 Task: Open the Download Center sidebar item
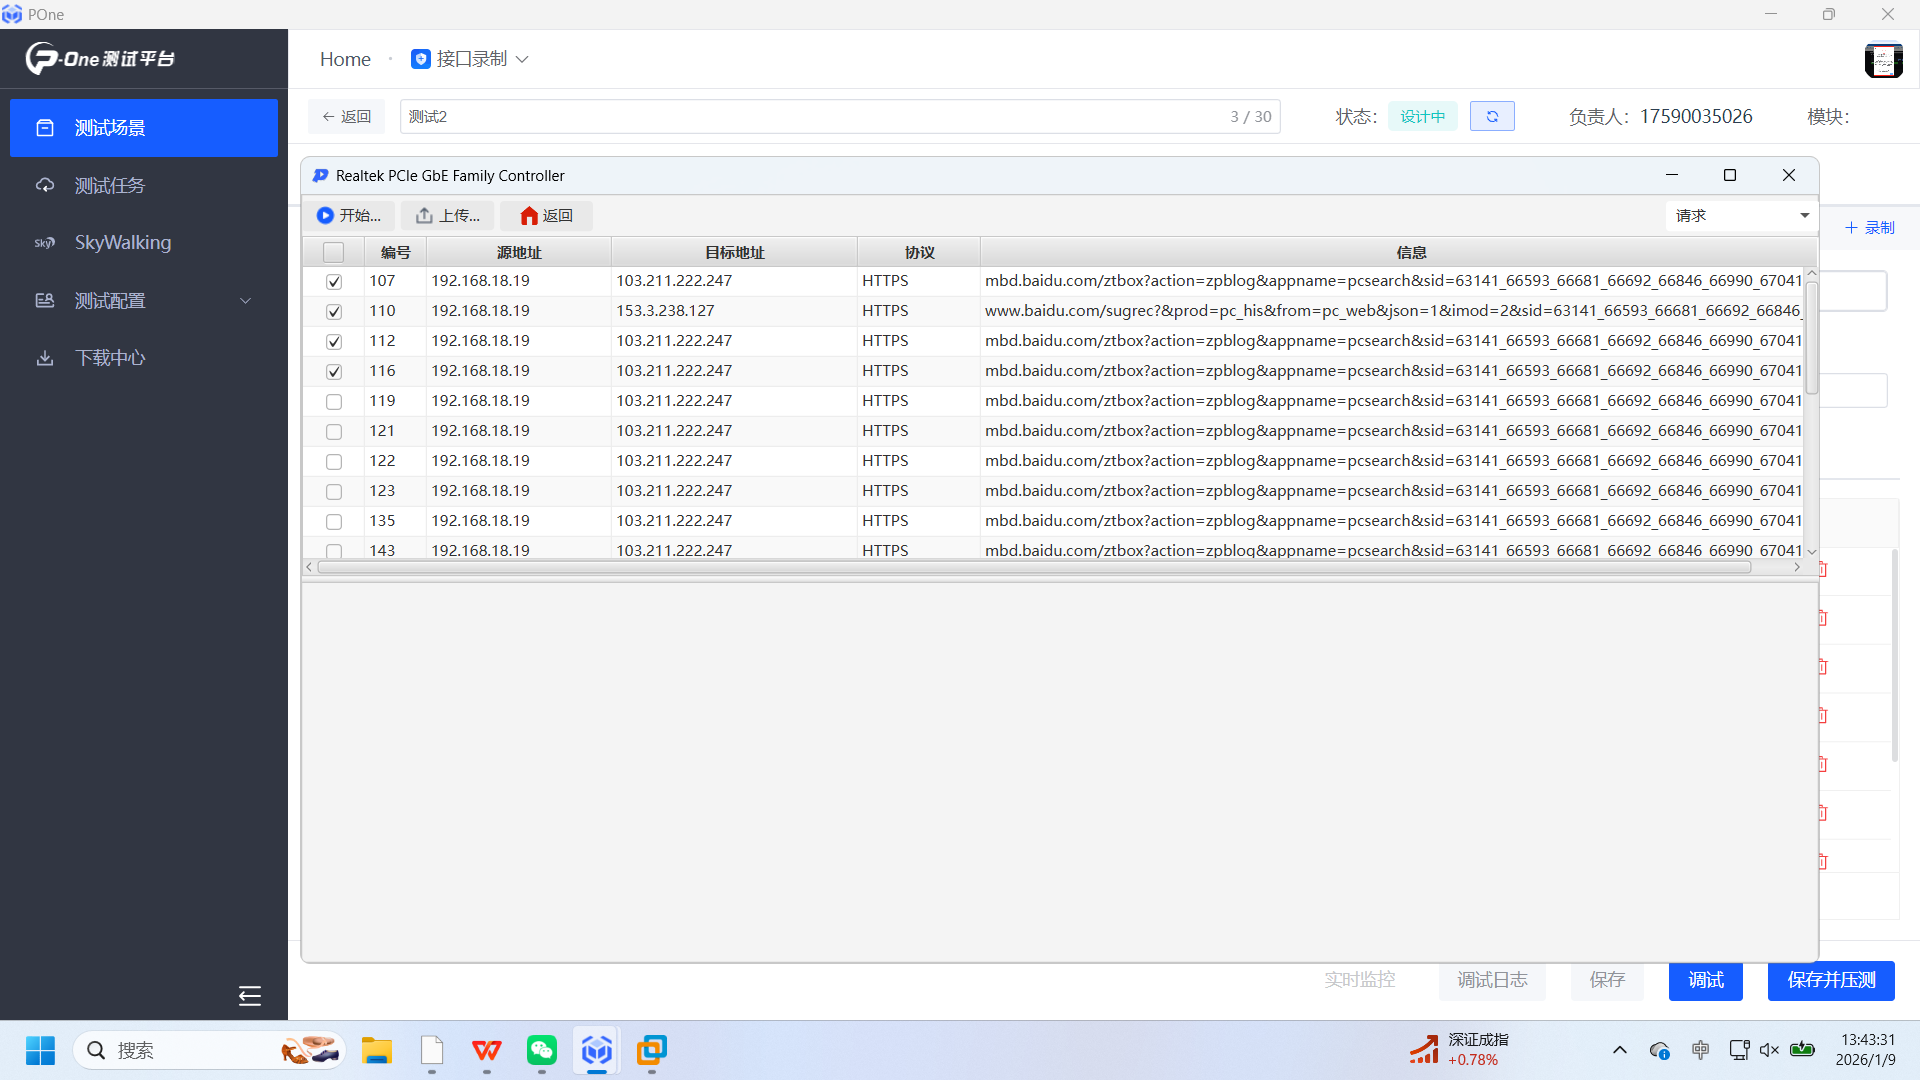point(110,358)
